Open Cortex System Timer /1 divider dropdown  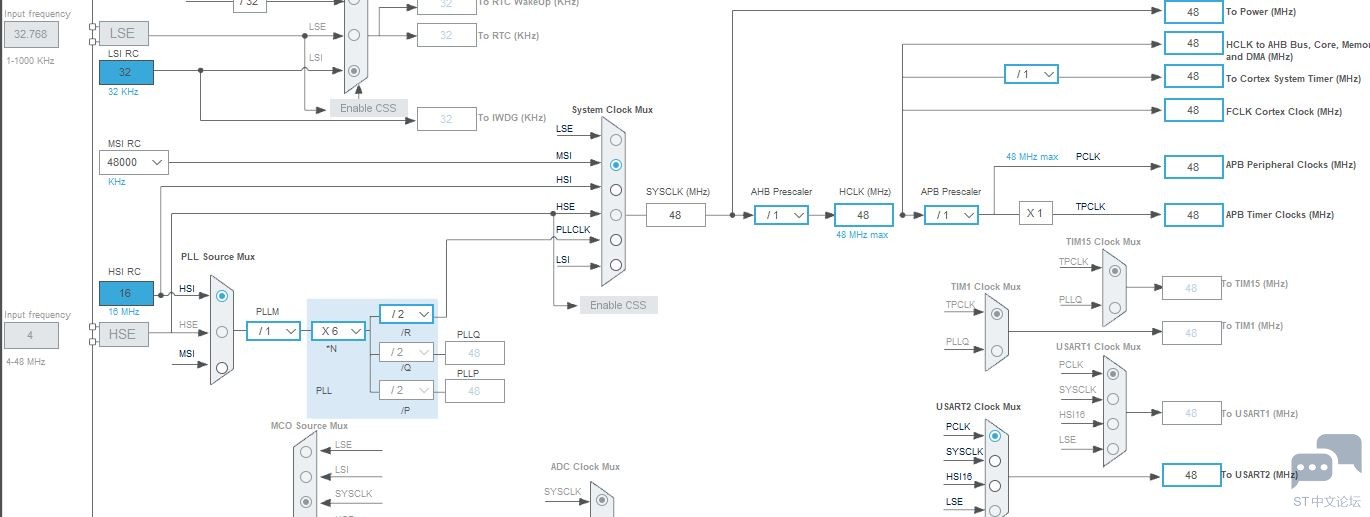point(1031,74)
